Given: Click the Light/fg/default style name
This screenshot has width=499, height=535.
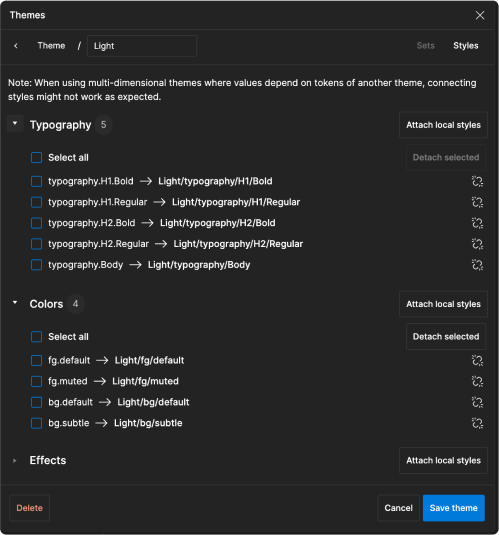Looking at the screenshot, I should click(149, 360).
